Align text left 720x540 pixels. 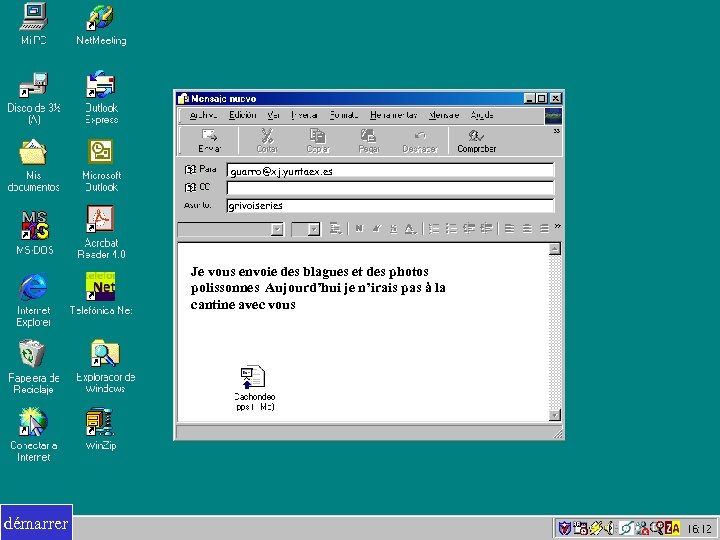[x=509, y=229]
